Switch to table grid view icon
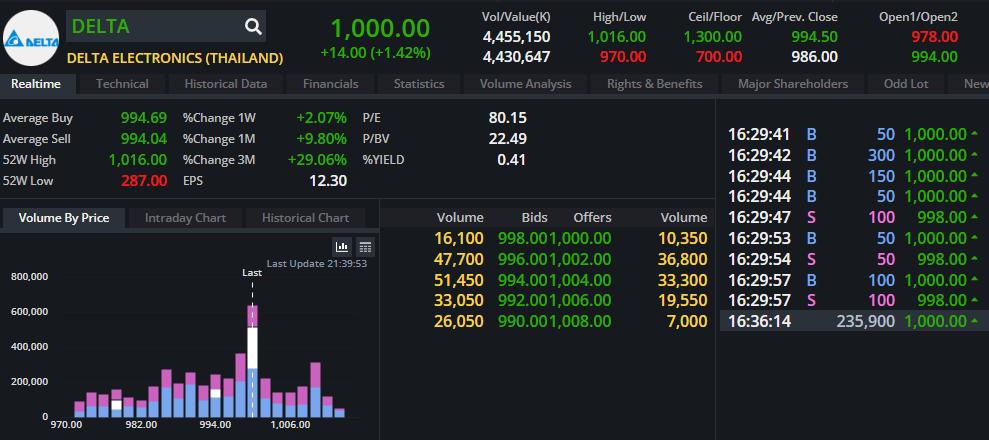The image size is (989, 440). point(365,247)
